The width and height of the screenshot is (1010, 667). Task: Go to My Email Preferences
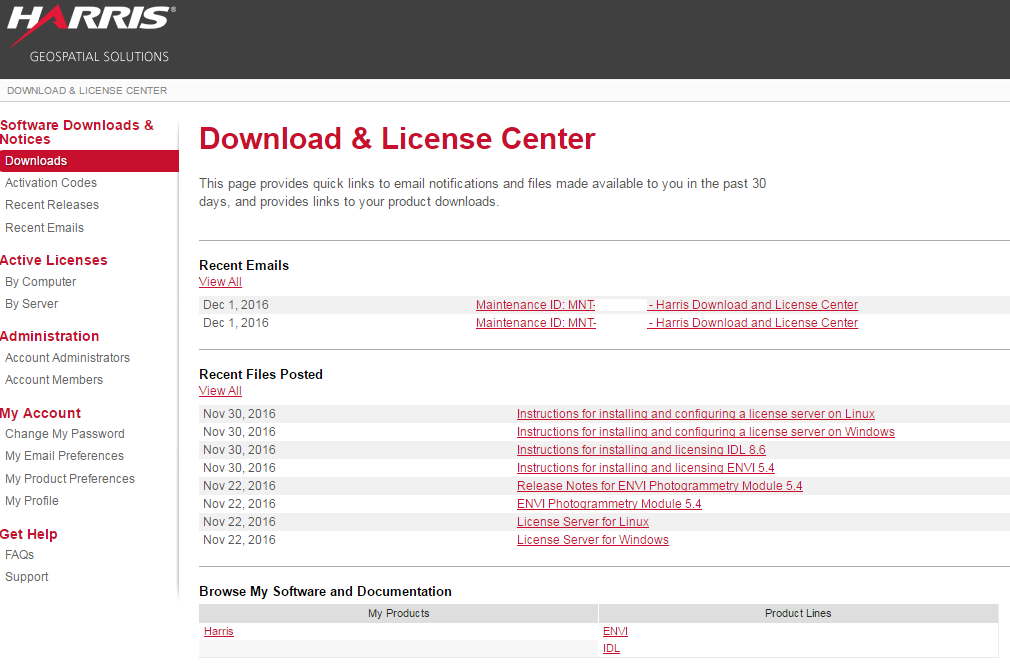64,456
